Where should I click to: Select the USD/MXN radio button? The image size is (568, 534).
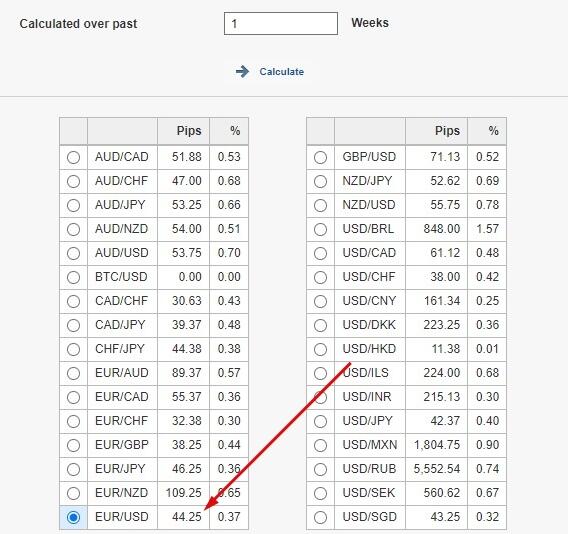320,445
